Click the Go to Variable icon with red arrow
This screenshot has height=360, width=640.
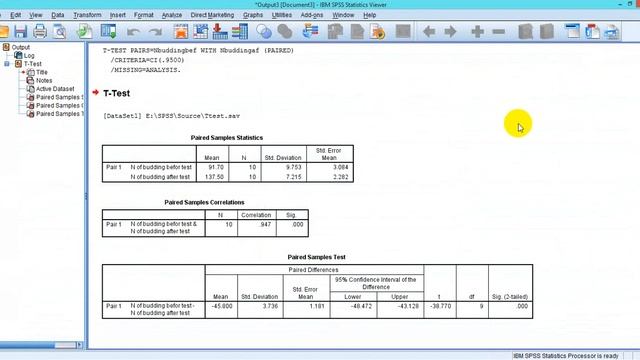pyautogui.click(x=220, y=31)
